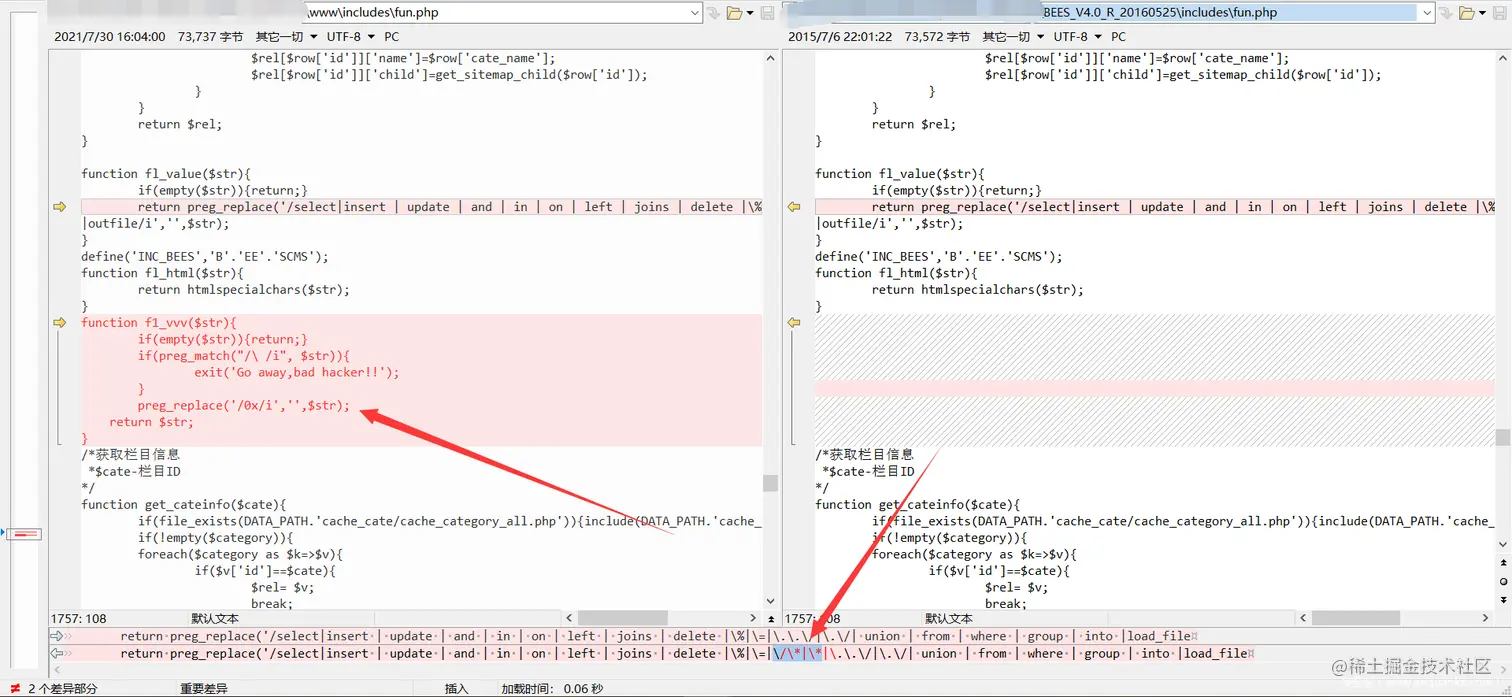Click the left pane browse folder icon
1512x697 pixels.
click(x=734, y=13)
